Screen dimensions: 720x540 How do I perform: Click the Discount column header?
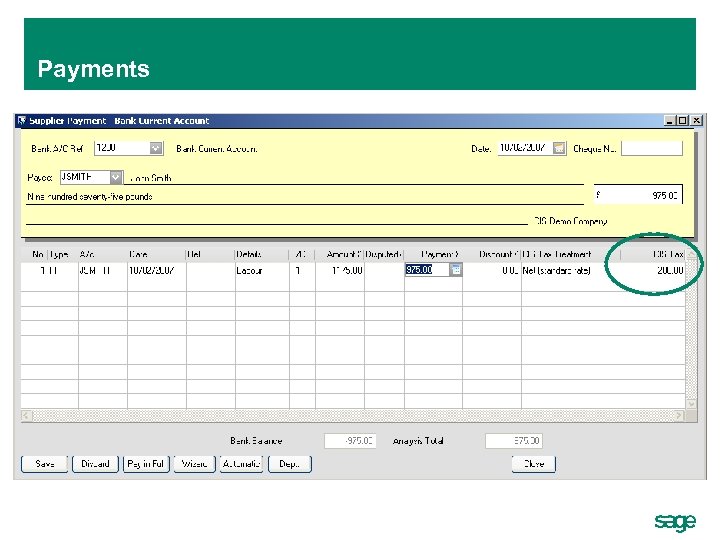pyautogui.click(x=492, y=254)
